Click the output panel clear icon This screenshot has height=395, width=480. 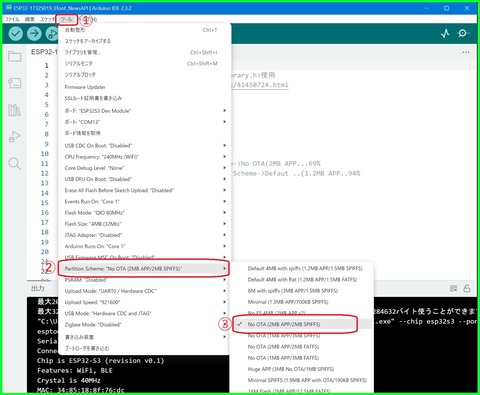point(453,288)
